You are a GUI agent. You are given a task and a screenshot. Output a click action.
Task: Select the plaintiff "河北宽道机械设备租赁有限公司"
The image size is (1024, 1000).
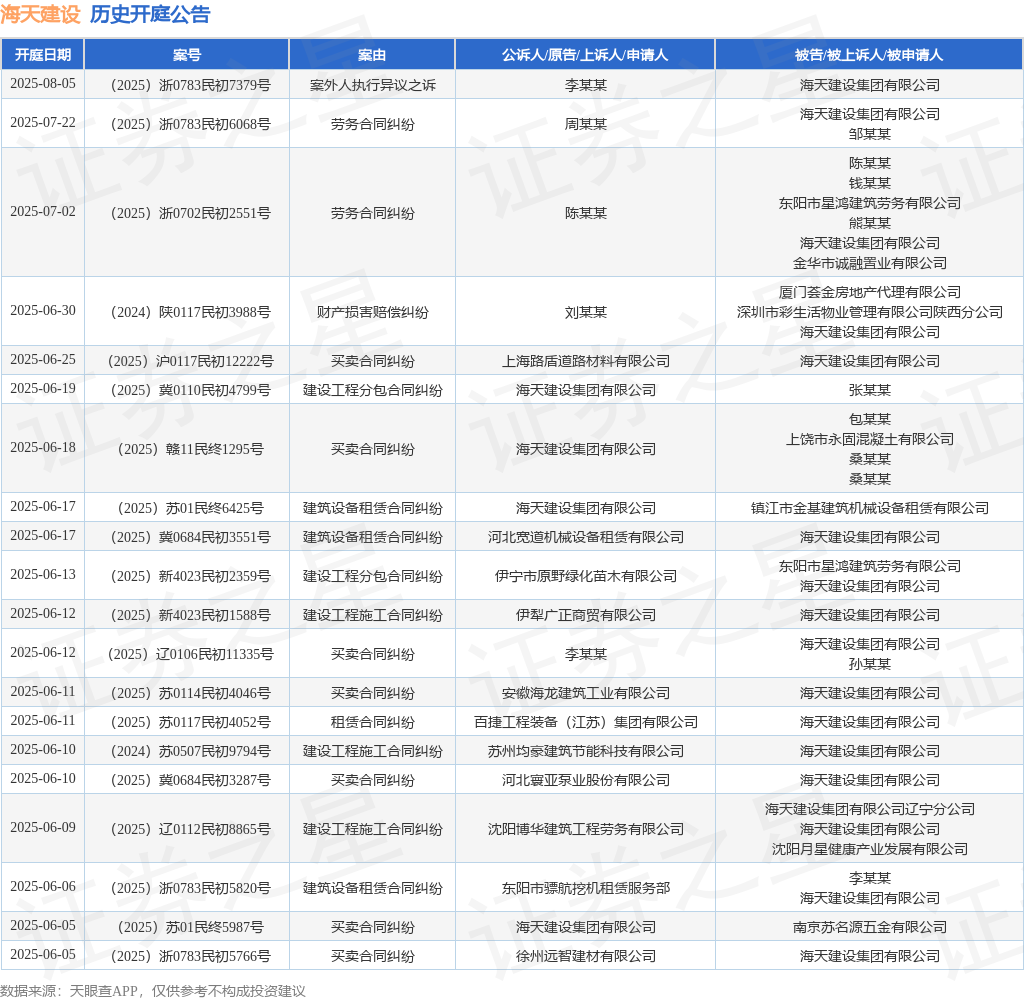[x=585, y=537]
